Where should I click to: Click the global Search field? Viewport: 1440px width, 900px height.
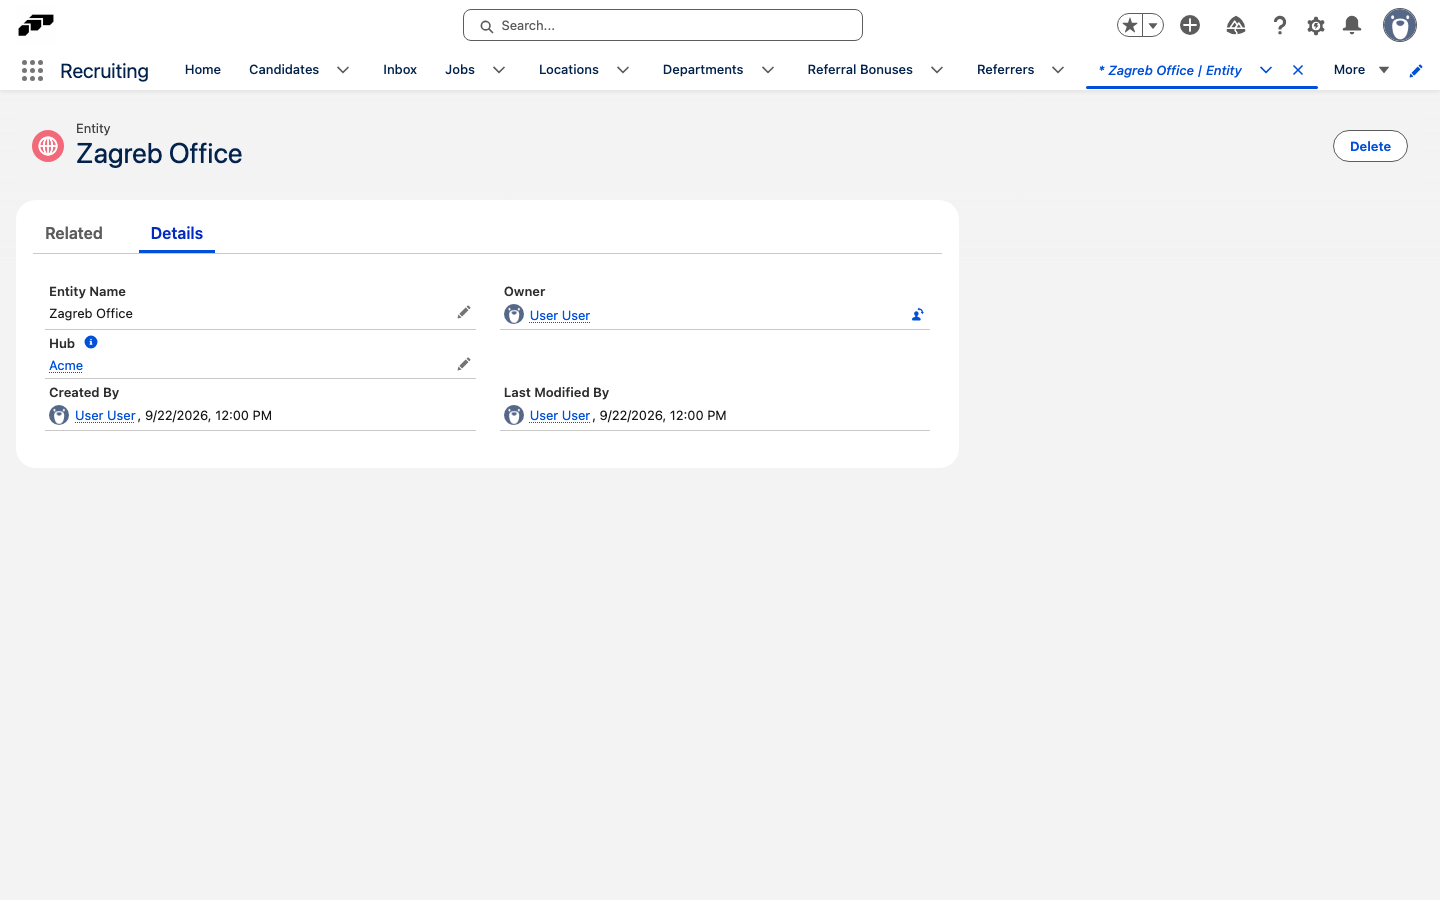pos(663,25)
